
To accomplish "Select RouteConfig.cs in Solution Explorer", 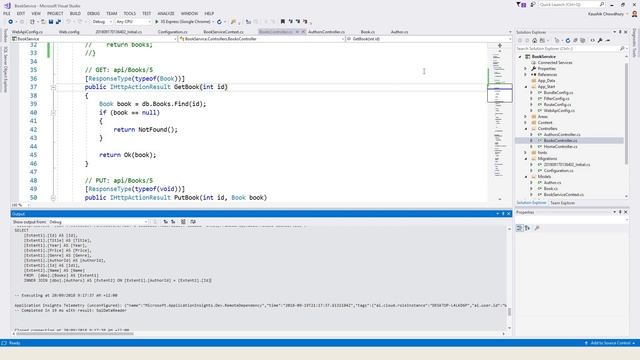I will 557,104.
